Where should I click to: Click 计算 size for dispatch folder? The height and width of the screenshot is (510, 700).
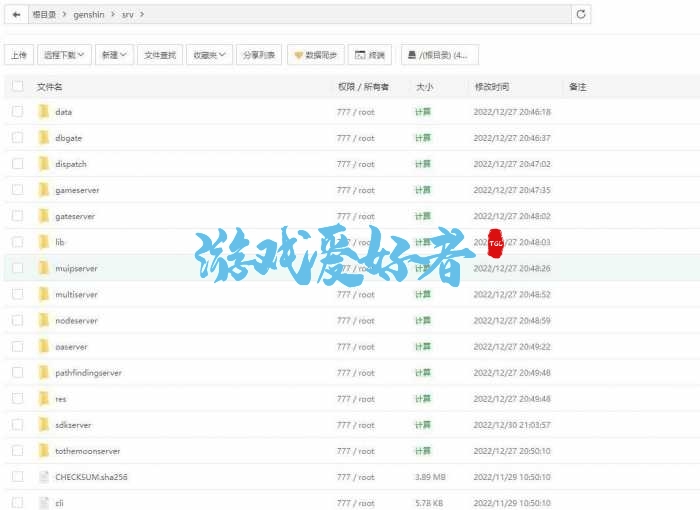(x=423, y=164)
